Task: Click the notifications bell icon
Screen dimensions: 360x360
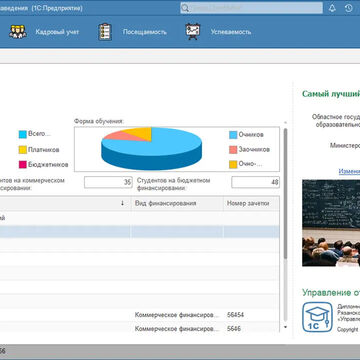Action: [x=332, y=8]
